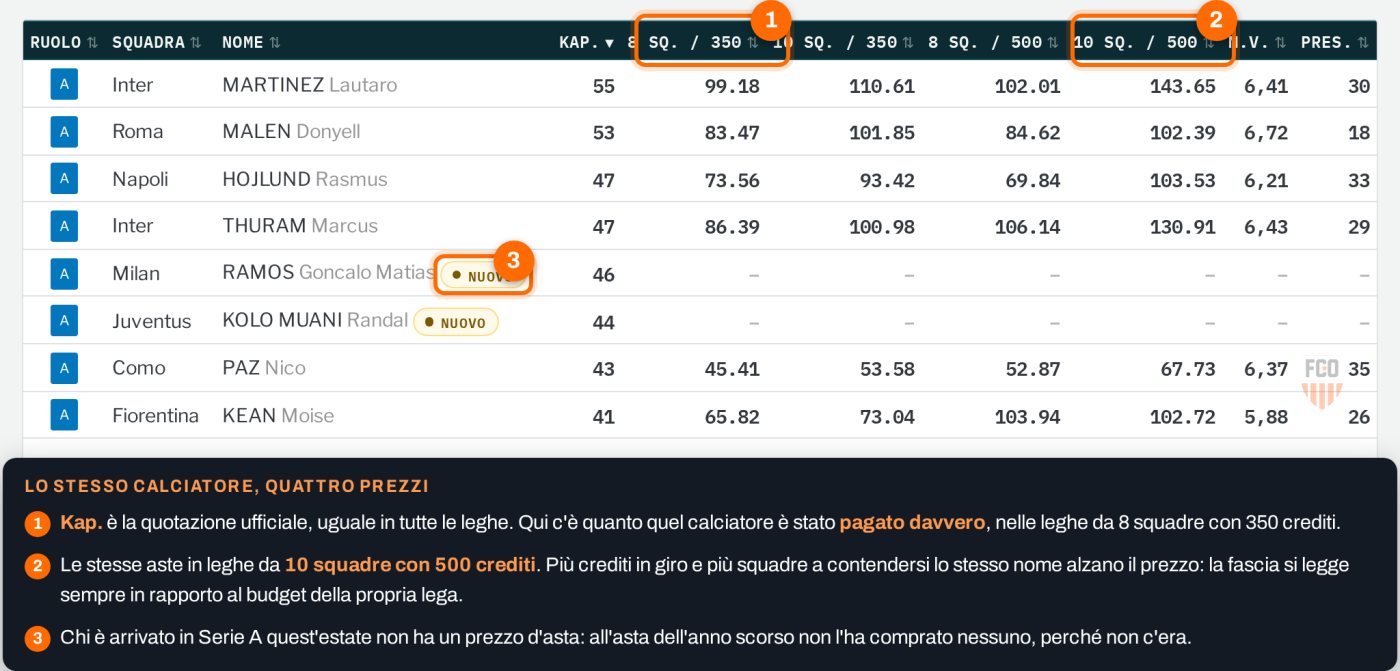
Task: Select player name THURAM Marcus
Action: point(300,226)
